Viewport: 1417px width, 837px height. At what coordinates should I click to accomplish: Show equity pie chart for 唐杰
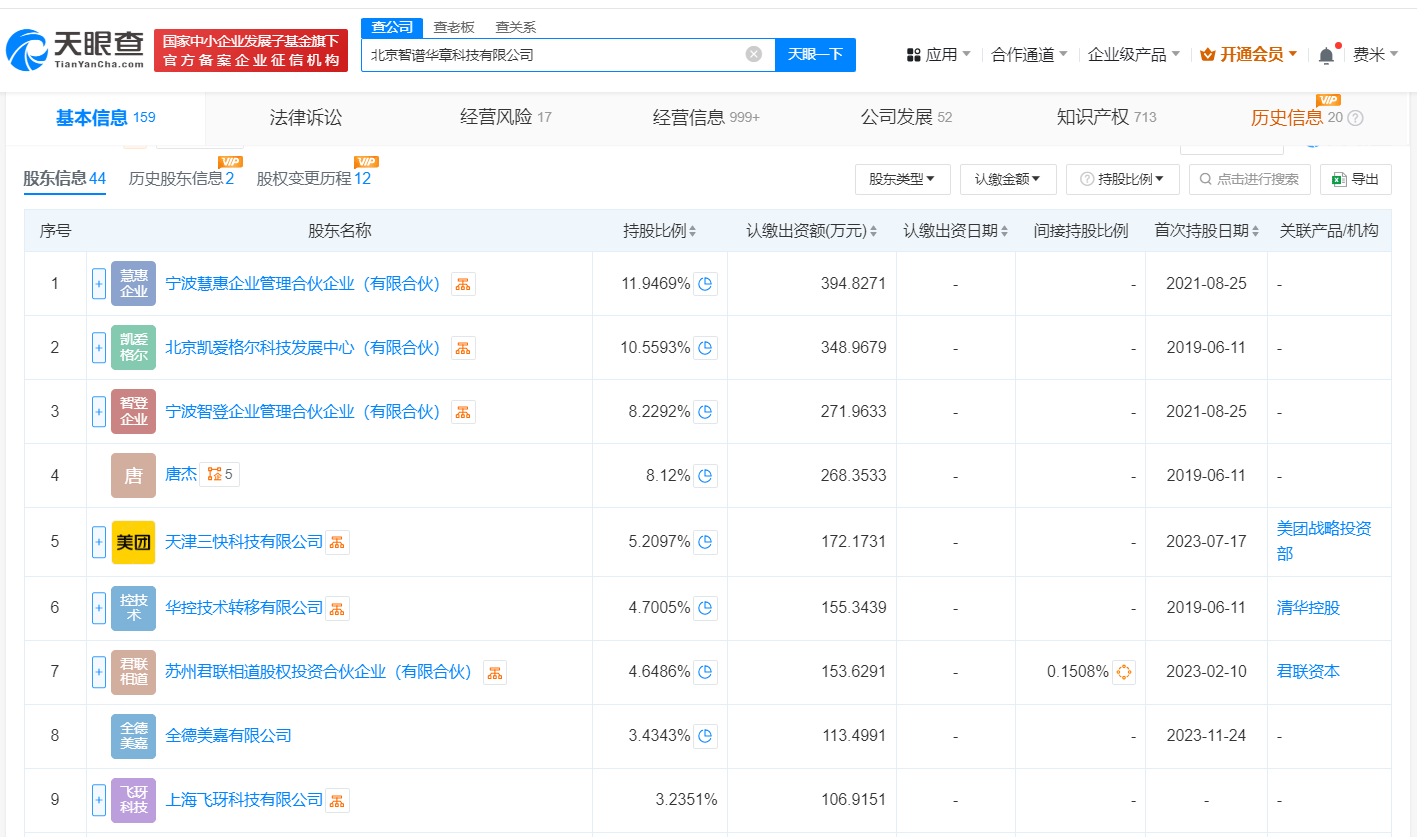tap(705, 476)
